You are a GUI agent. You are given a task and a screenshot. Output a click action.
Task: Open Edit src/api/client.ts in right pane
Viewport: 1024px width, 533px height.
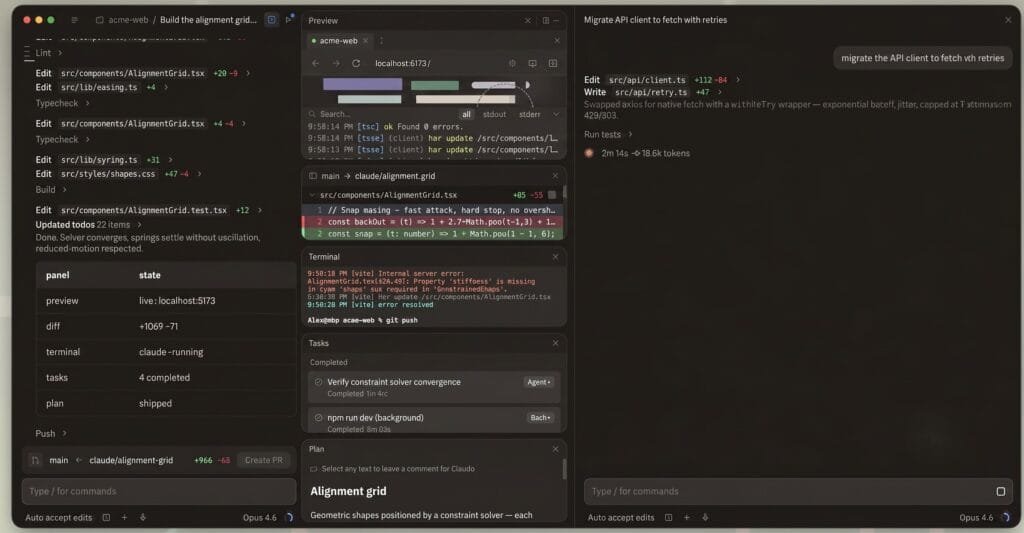(662, 80)
